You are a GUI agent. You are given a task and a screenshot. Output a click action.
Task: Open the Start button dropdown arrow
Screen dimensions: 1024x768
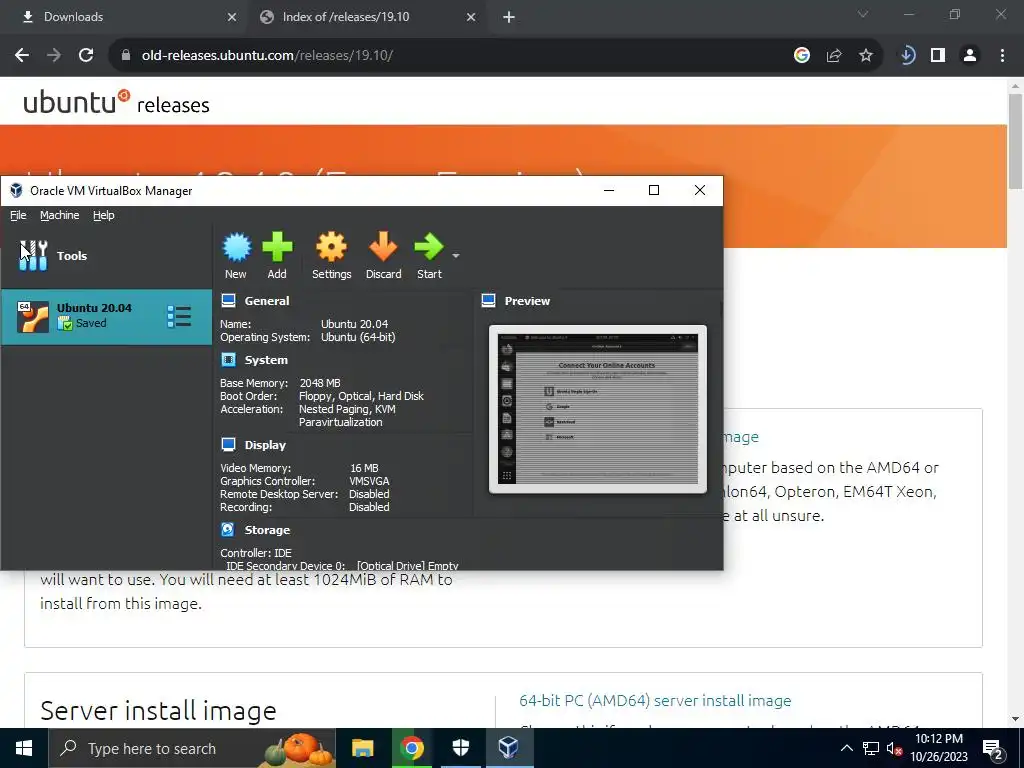456,255
